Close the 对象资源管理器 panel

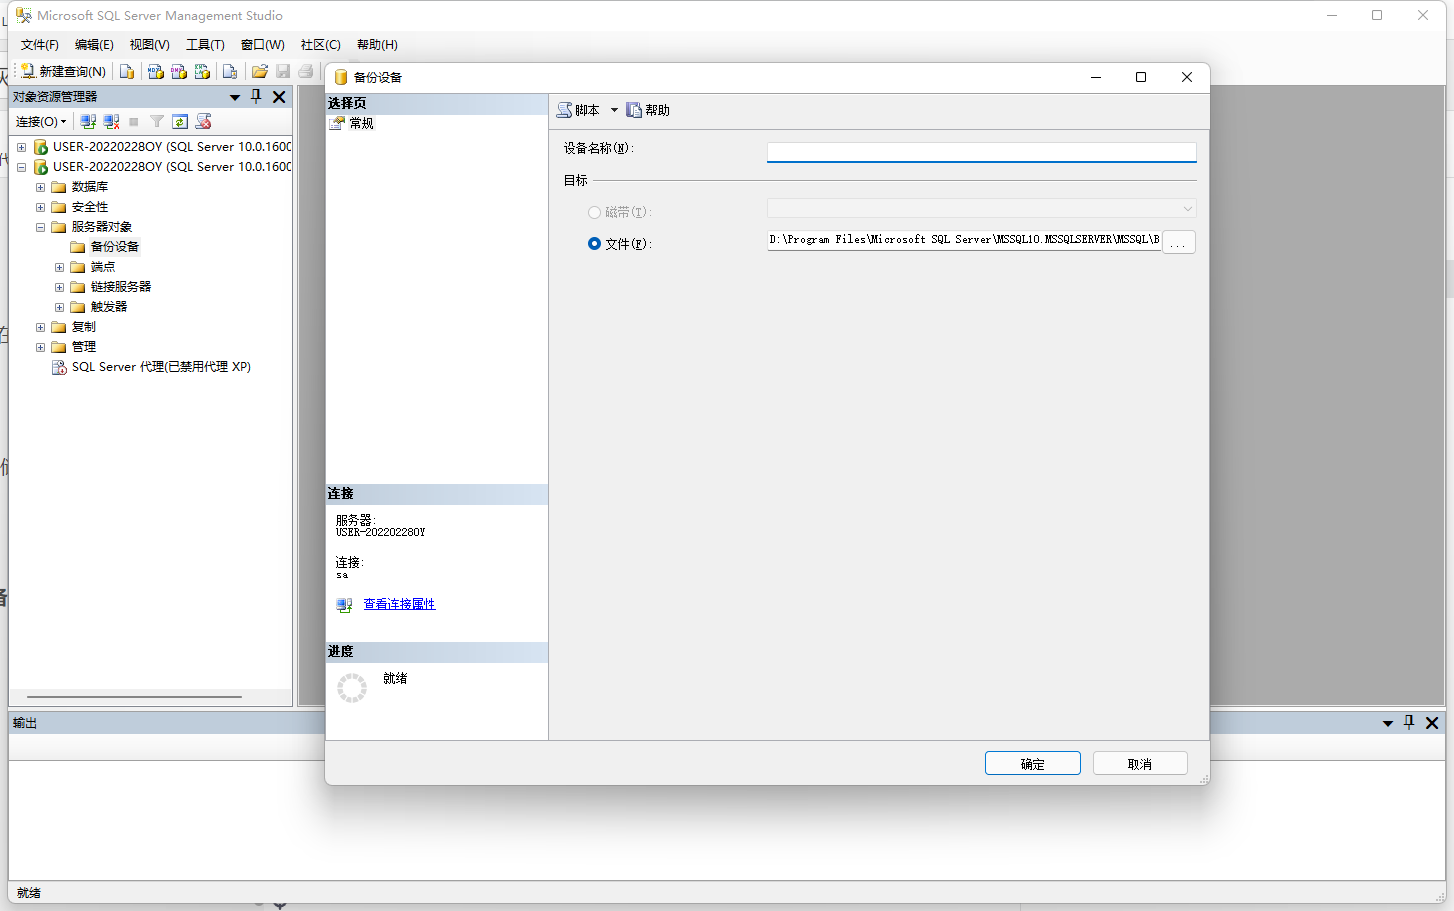click(x=279, y=97)
